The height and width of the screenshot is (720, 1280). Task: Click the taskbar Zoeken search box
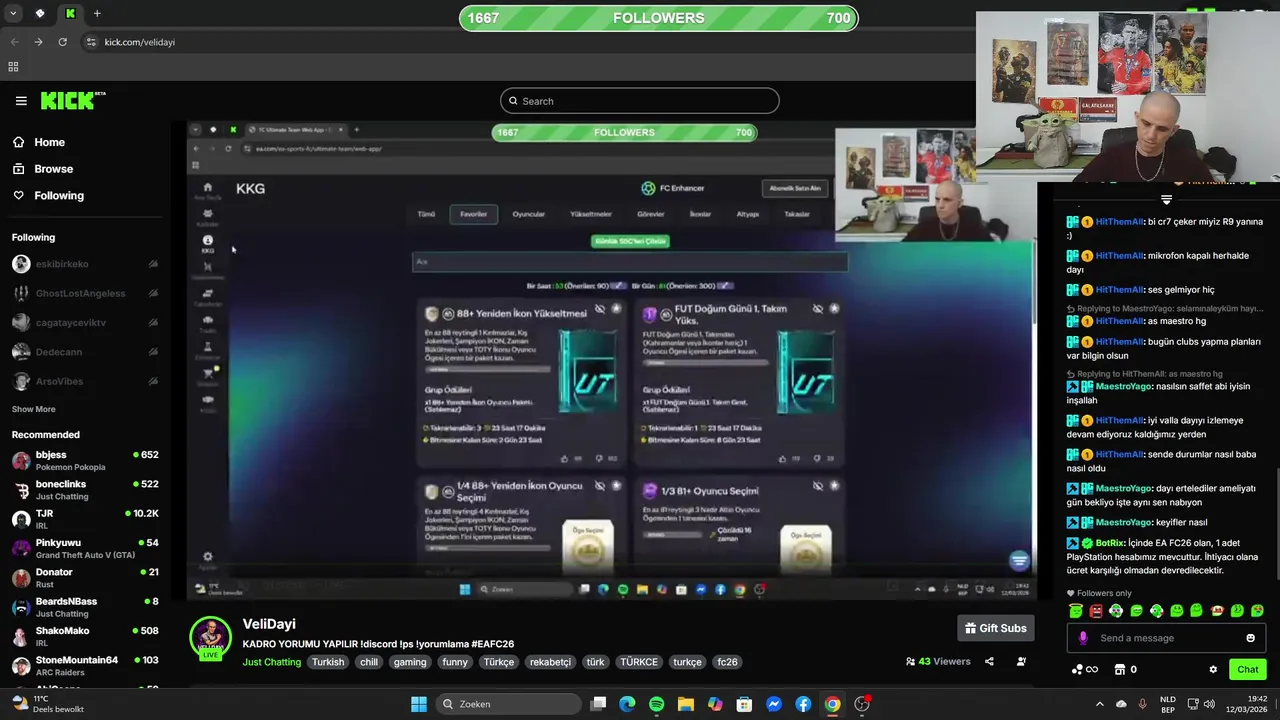click(x=509, y=704)
